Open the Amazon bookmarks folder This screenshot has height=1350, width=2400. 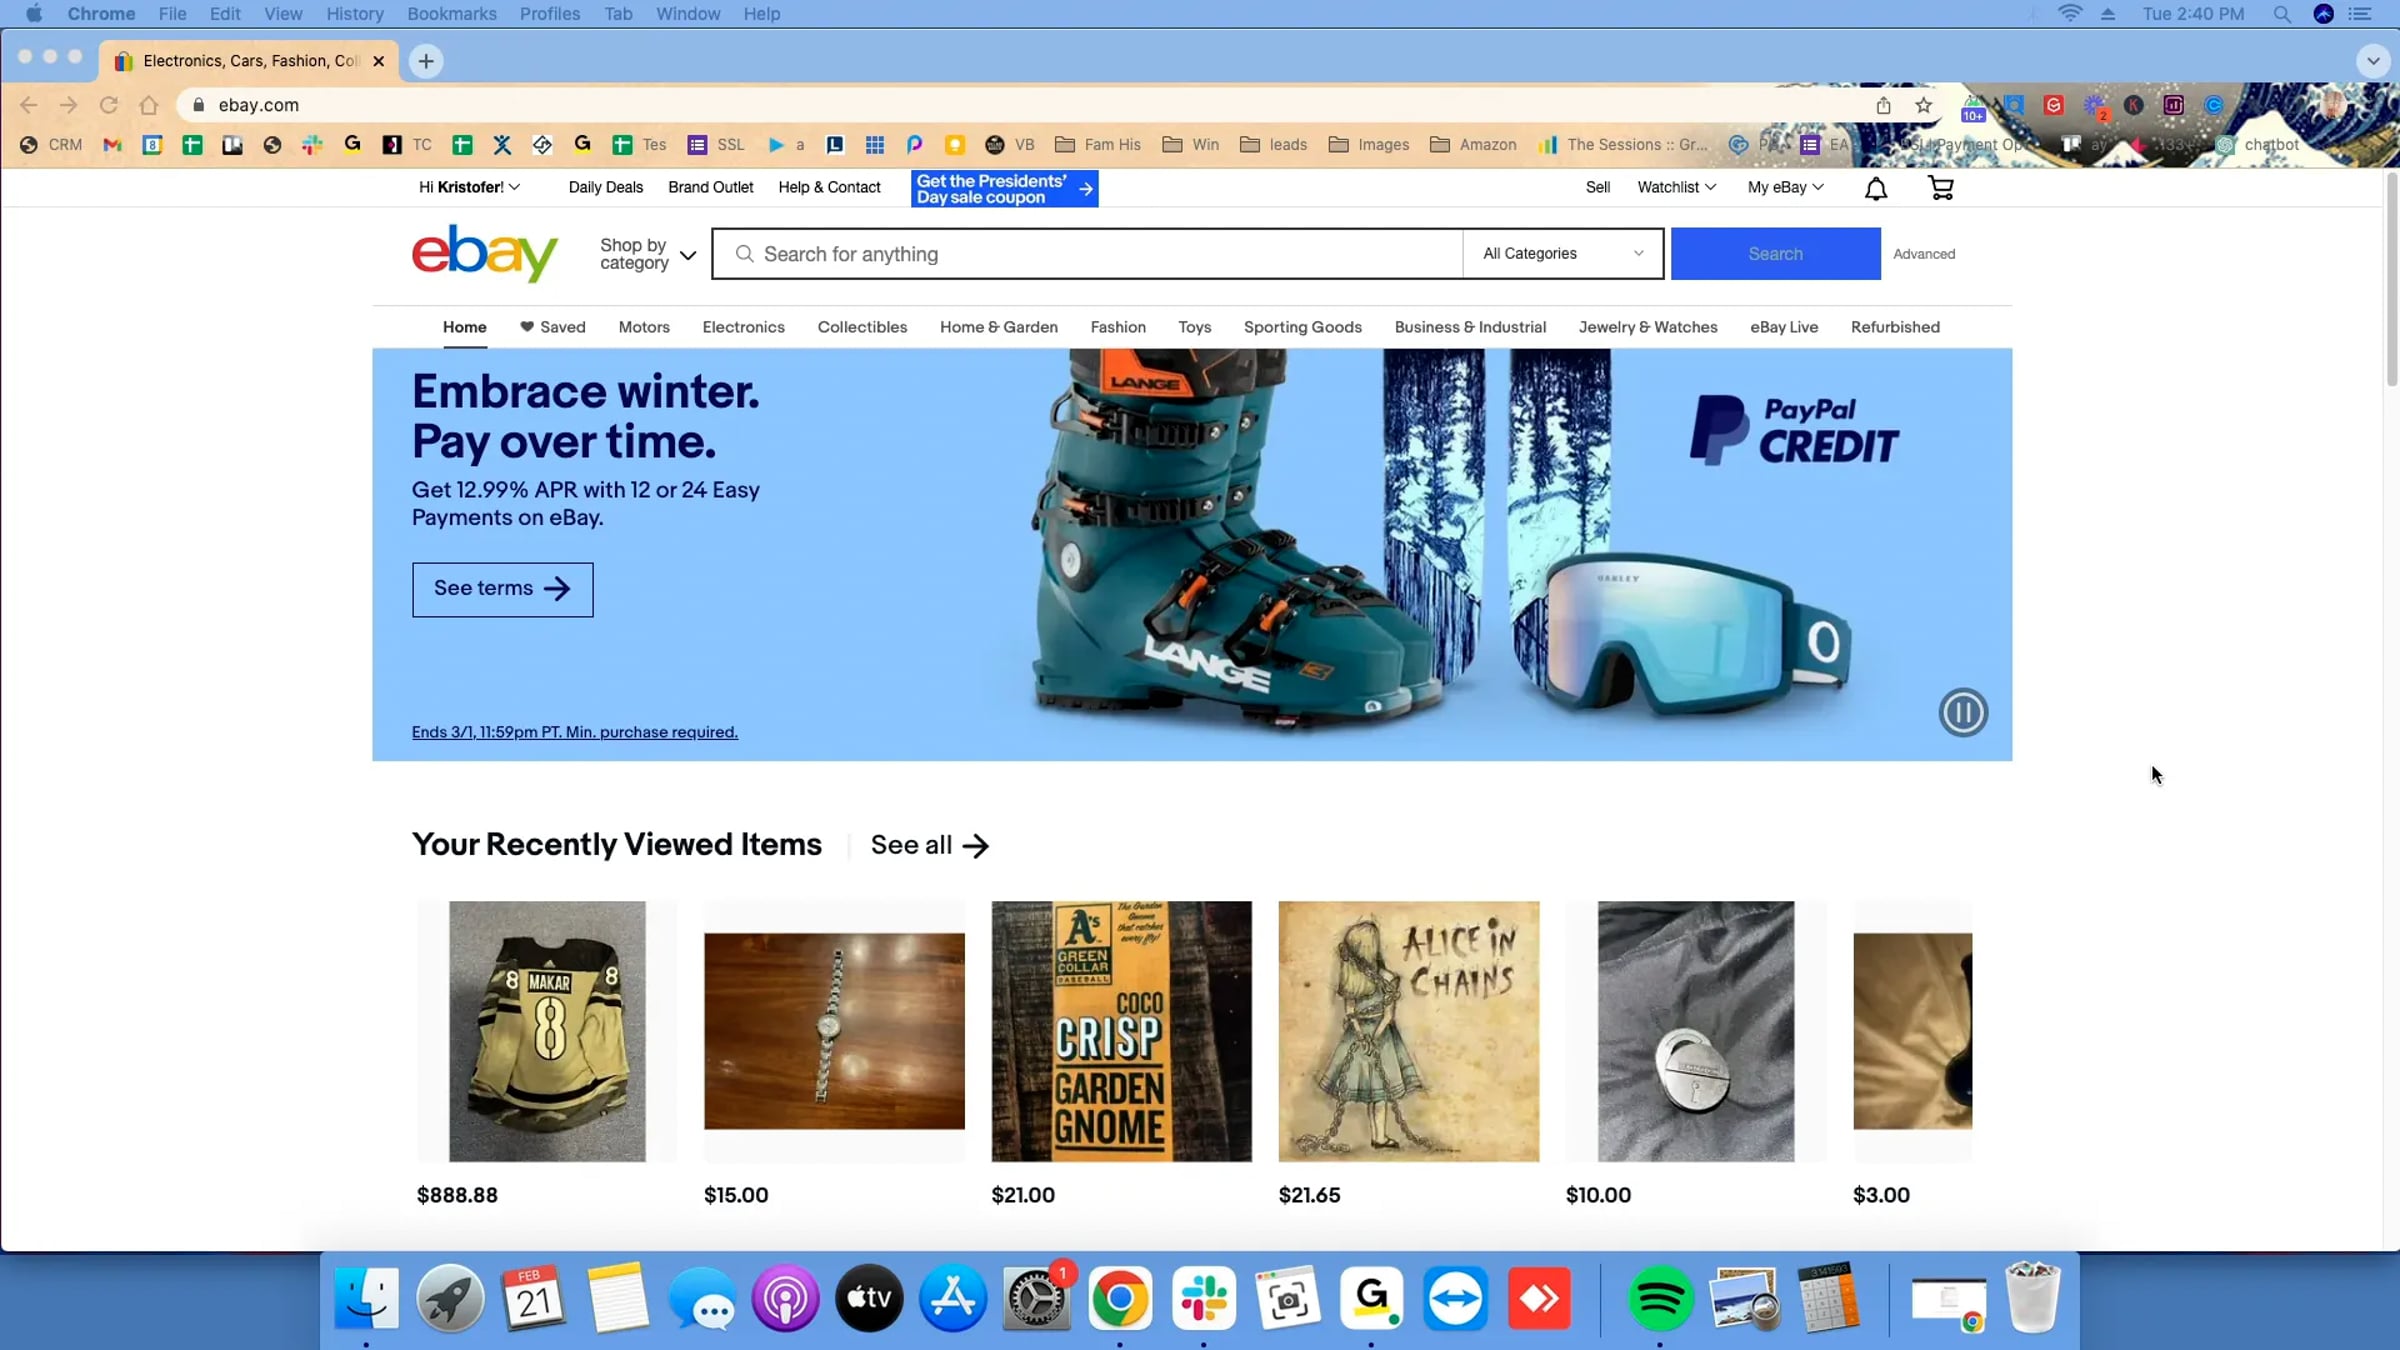pyautogui.click(x=1473, y=145)
